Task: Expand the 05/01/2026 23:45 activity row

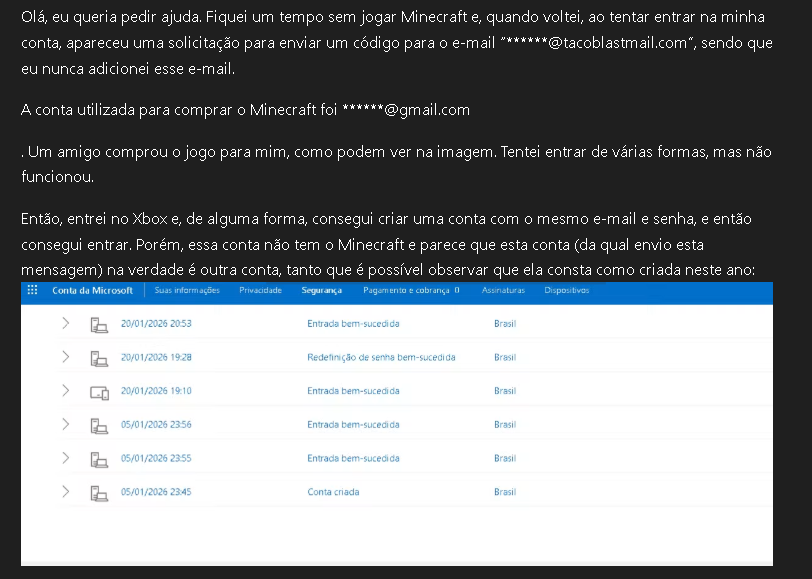Action: click(x=66, y=491)
